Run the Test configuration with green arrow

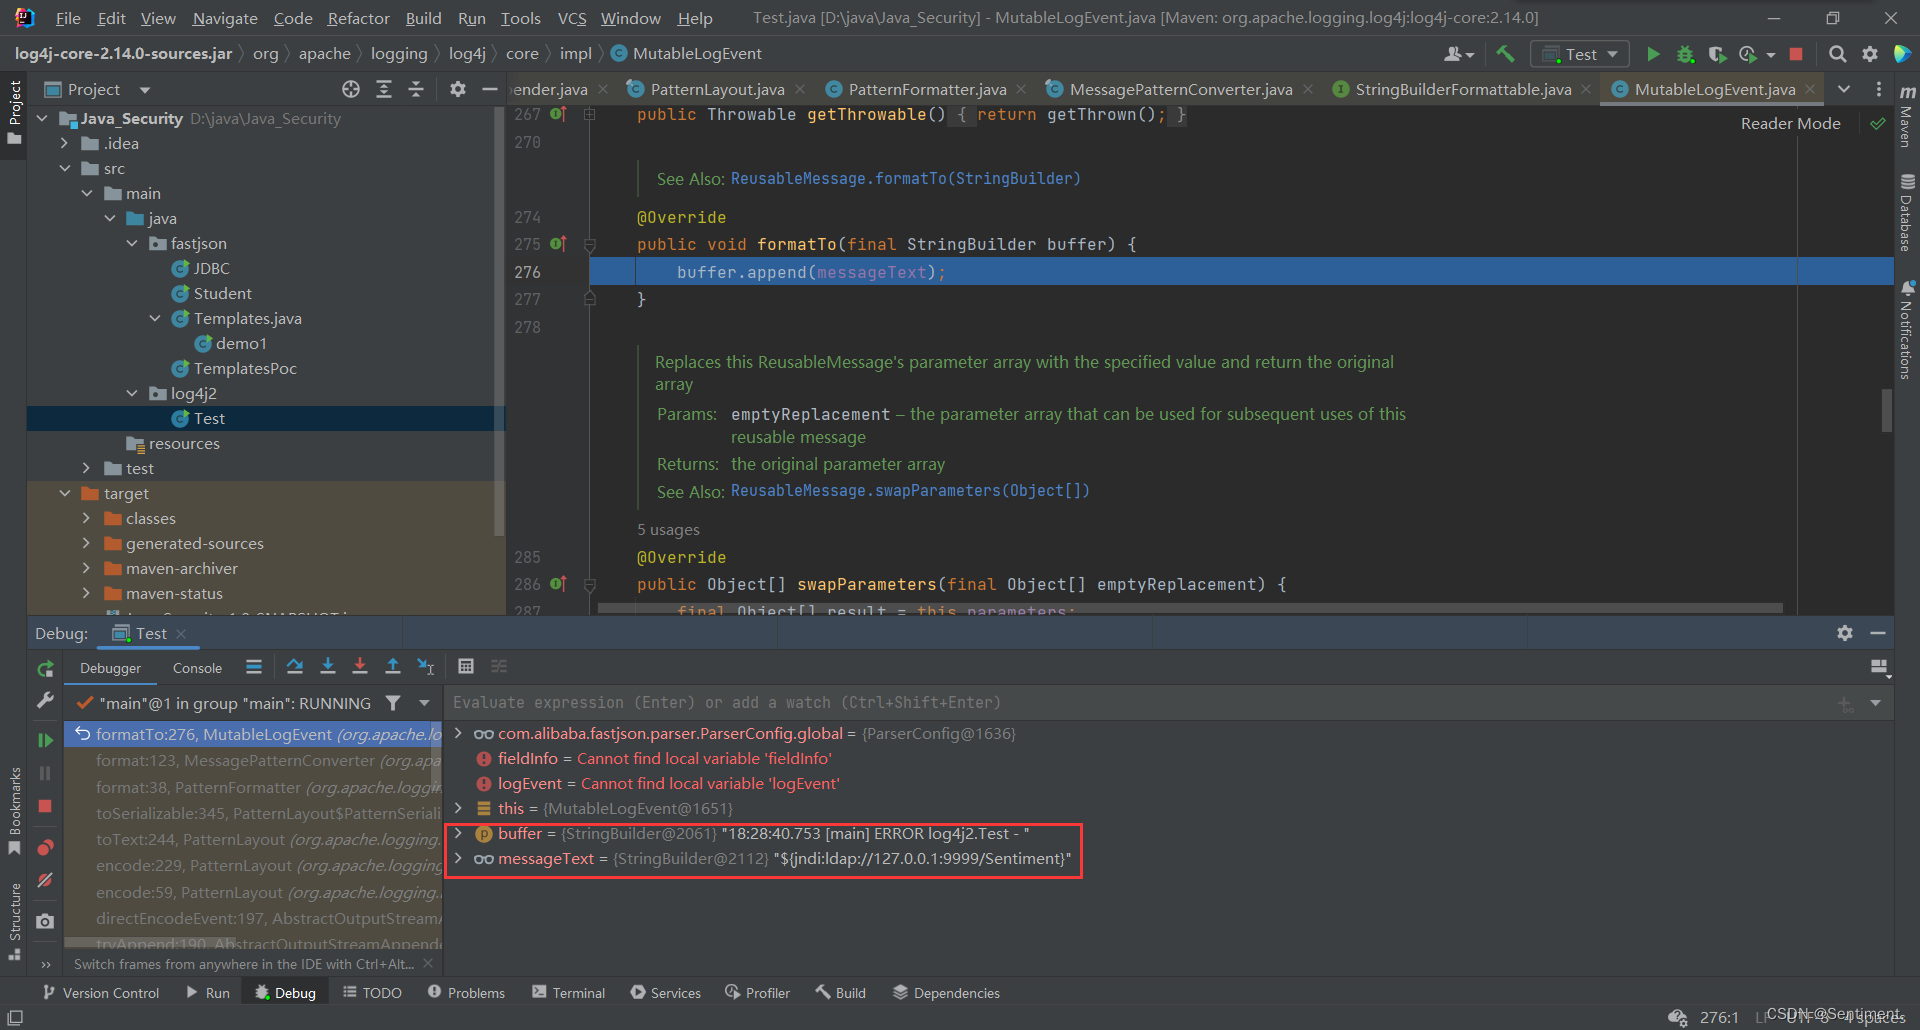(1653, 54)
